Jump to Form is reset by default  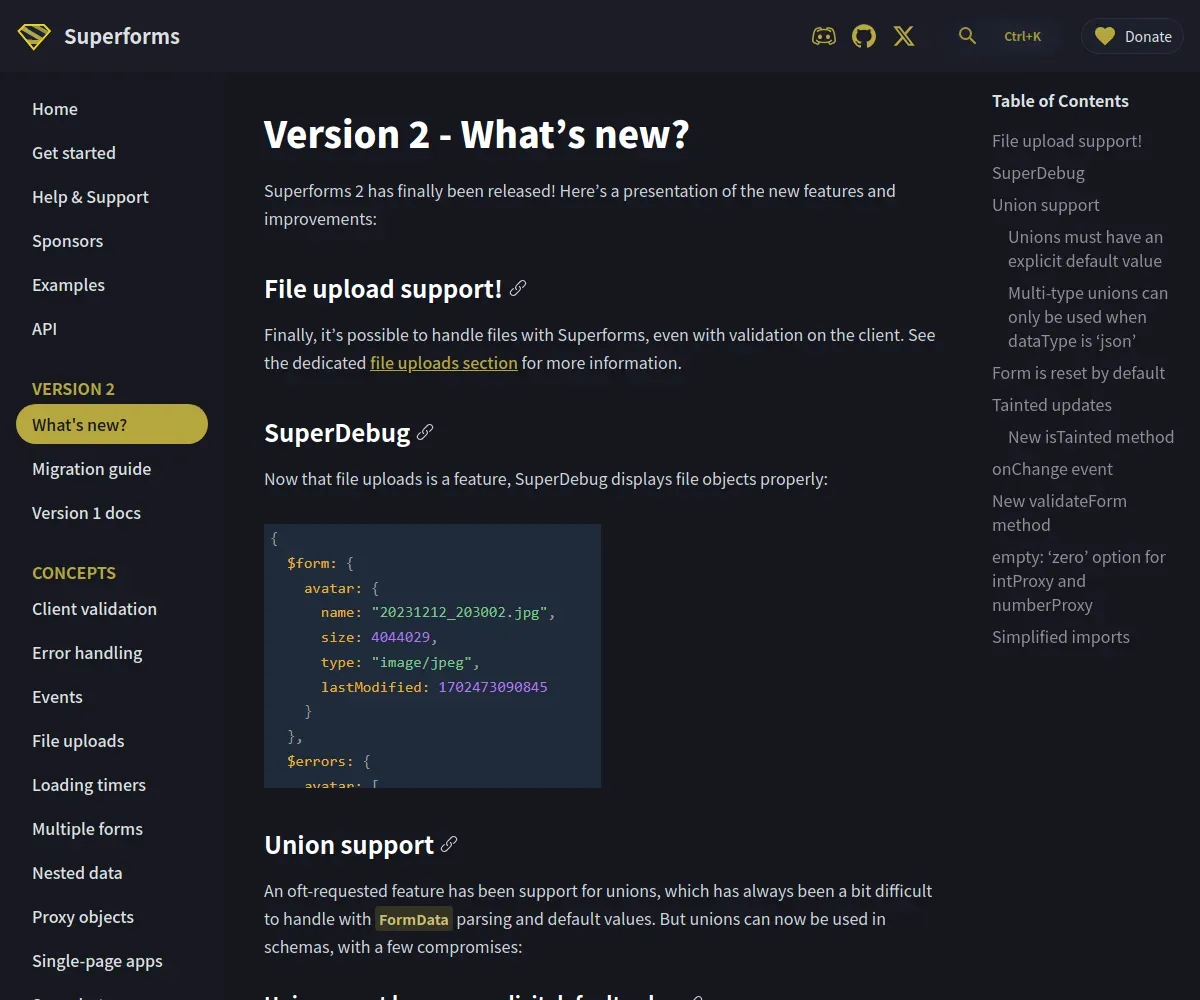(1078, 373)
